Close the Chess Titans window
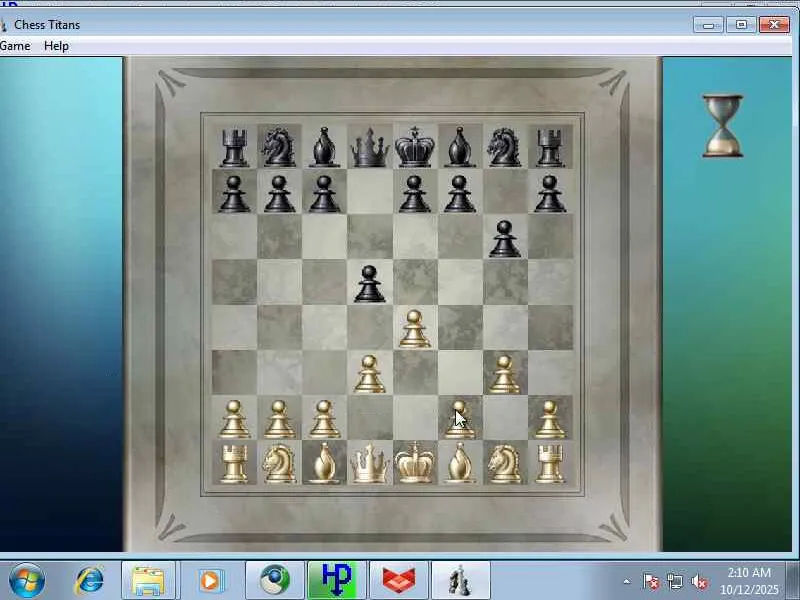 774,24
